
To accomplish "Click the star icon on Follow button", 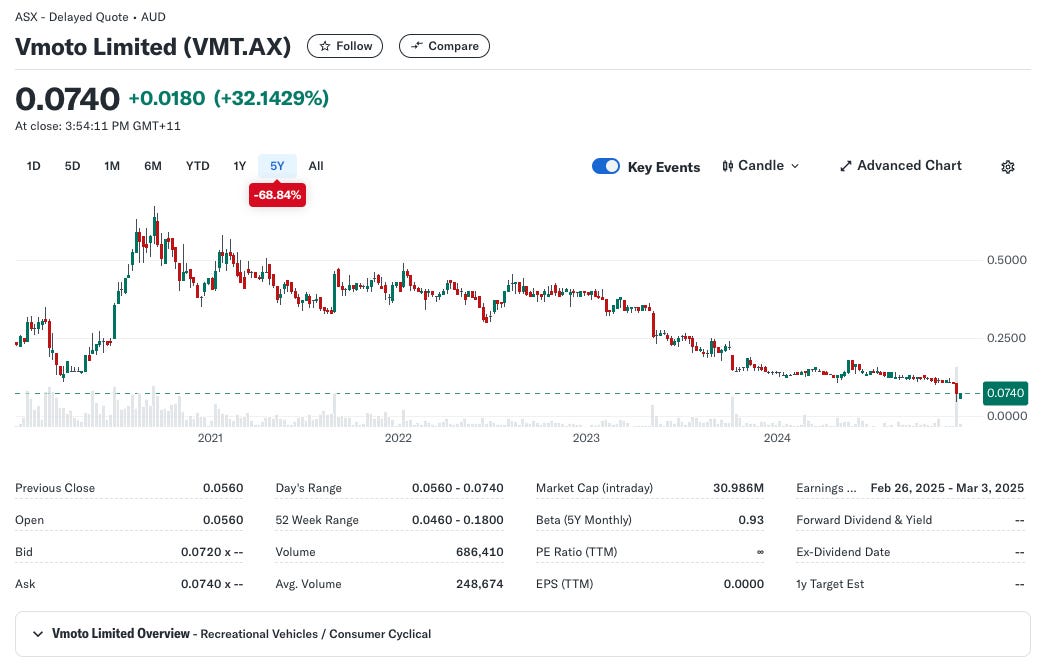I will pos(325,46).
